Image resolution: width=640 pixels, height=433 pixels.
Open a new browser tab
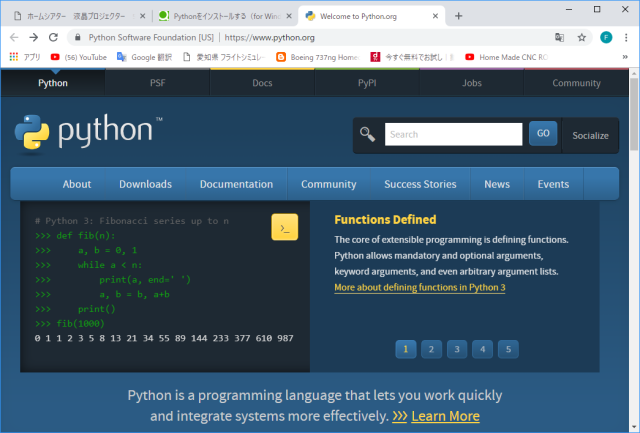click(x=458, y=16)
